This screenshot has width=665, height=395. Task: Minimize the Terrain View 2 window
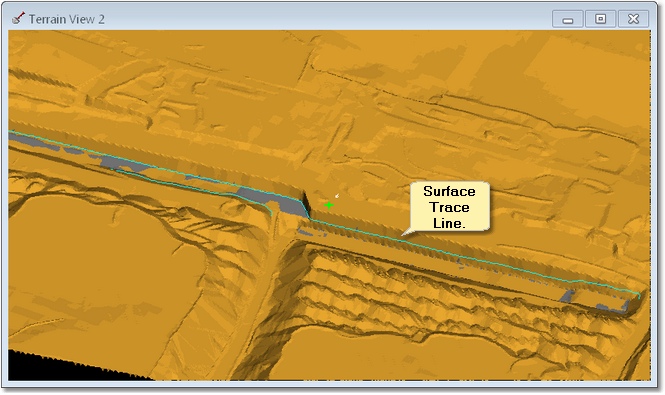[568, 20]
